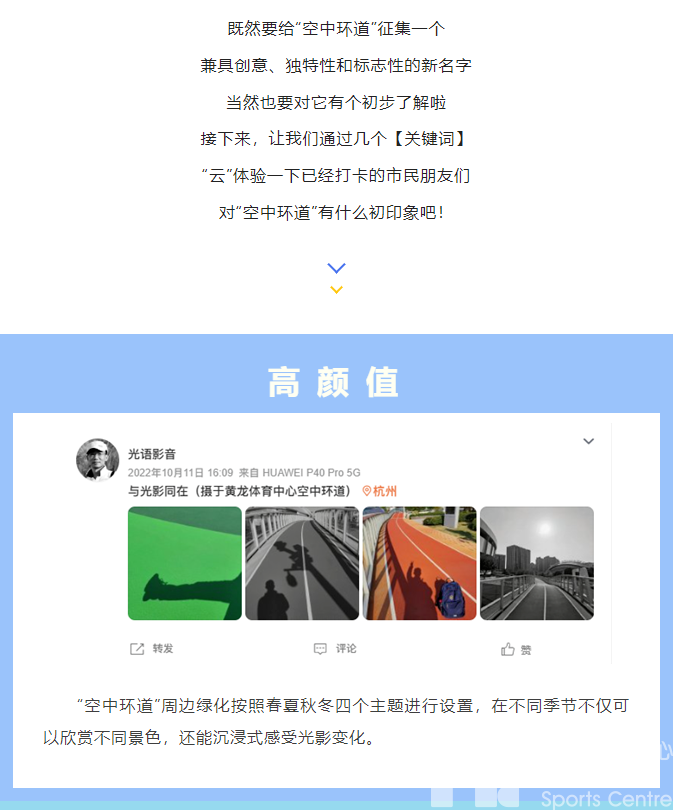
Task: Open 光语影音 profile avatar
Action: pyautogui.click(x=98, y=460)
